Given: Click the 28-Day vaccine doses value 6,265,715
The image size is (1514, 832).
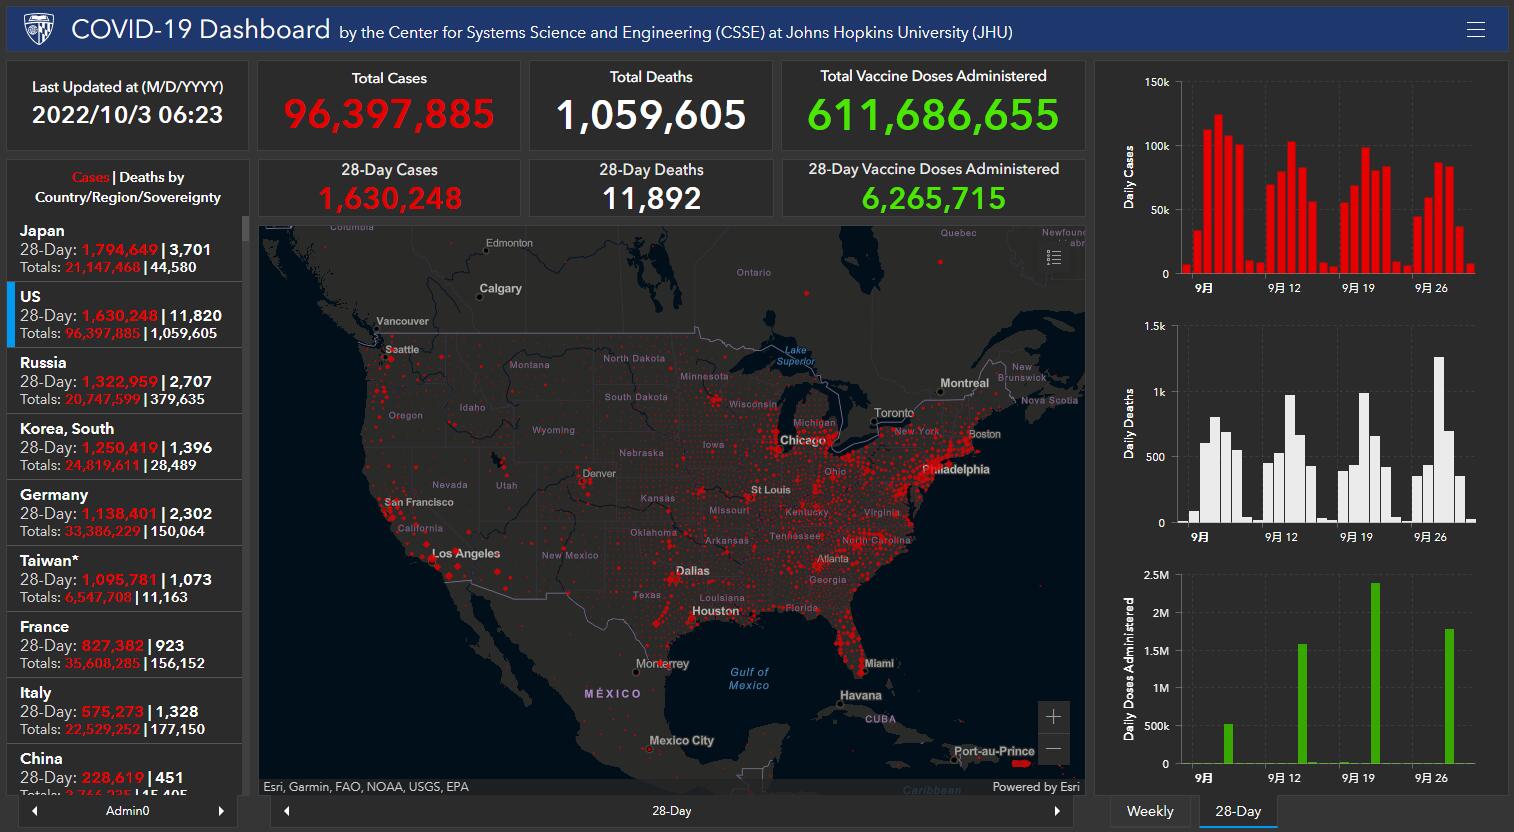Looking at the screenshot, I should (933, 198).
